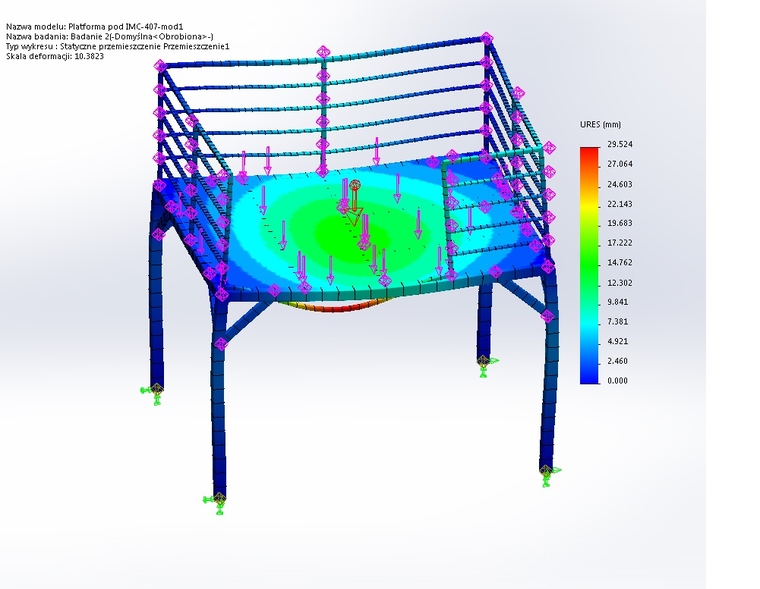The image size is (760, 589).
Task: Click the legend value 24.603
Action: (x=620, y=184)
